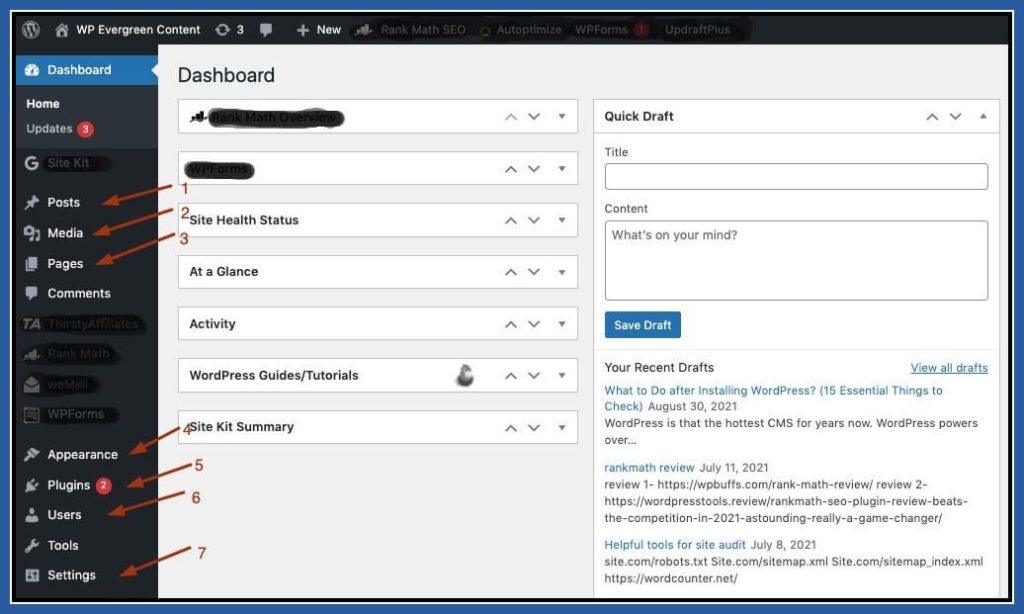Image resolution: width=1024 pixels, height=614 pixels.
Task: Click the Media icon in sidebar
Action: click(32, 233)
